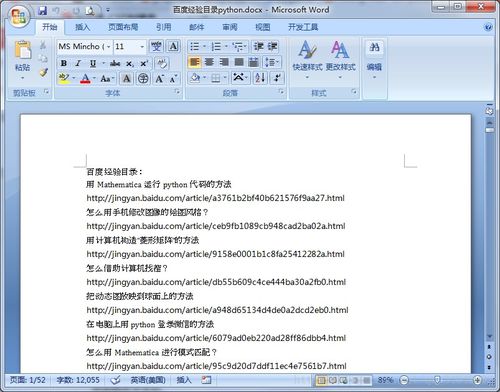Align text left
The width and height of the screenshot is (500, 392).
[x=195, y=62]
